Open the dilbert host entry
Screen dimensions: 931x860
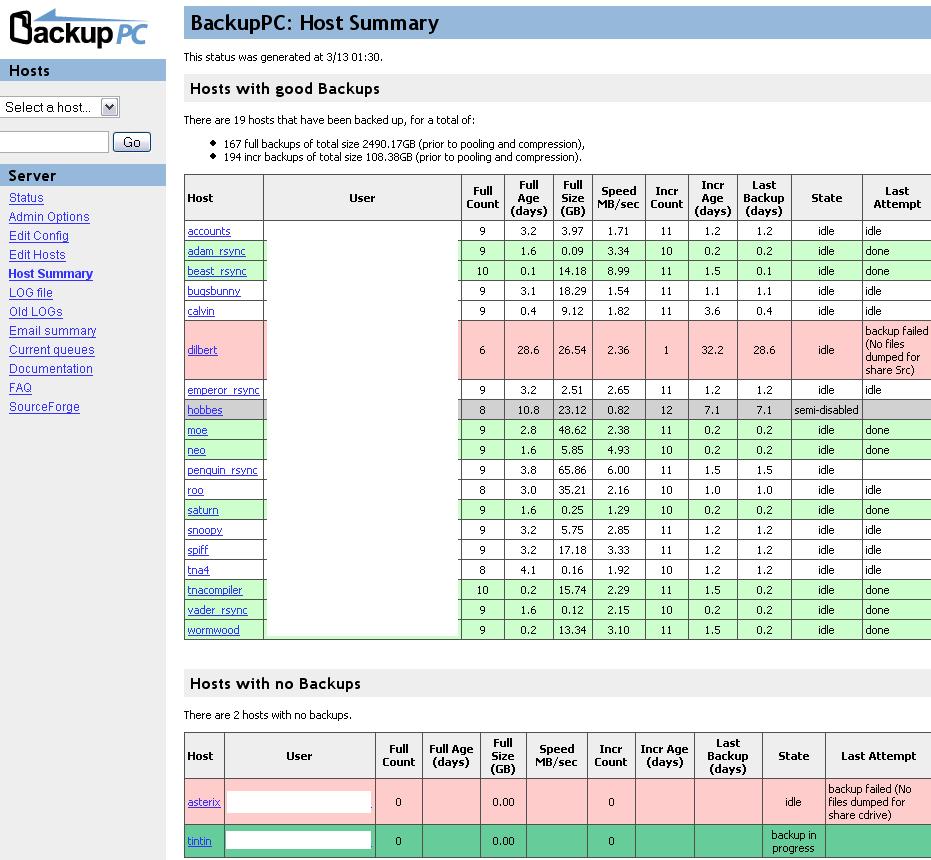[x=202, y=350]
